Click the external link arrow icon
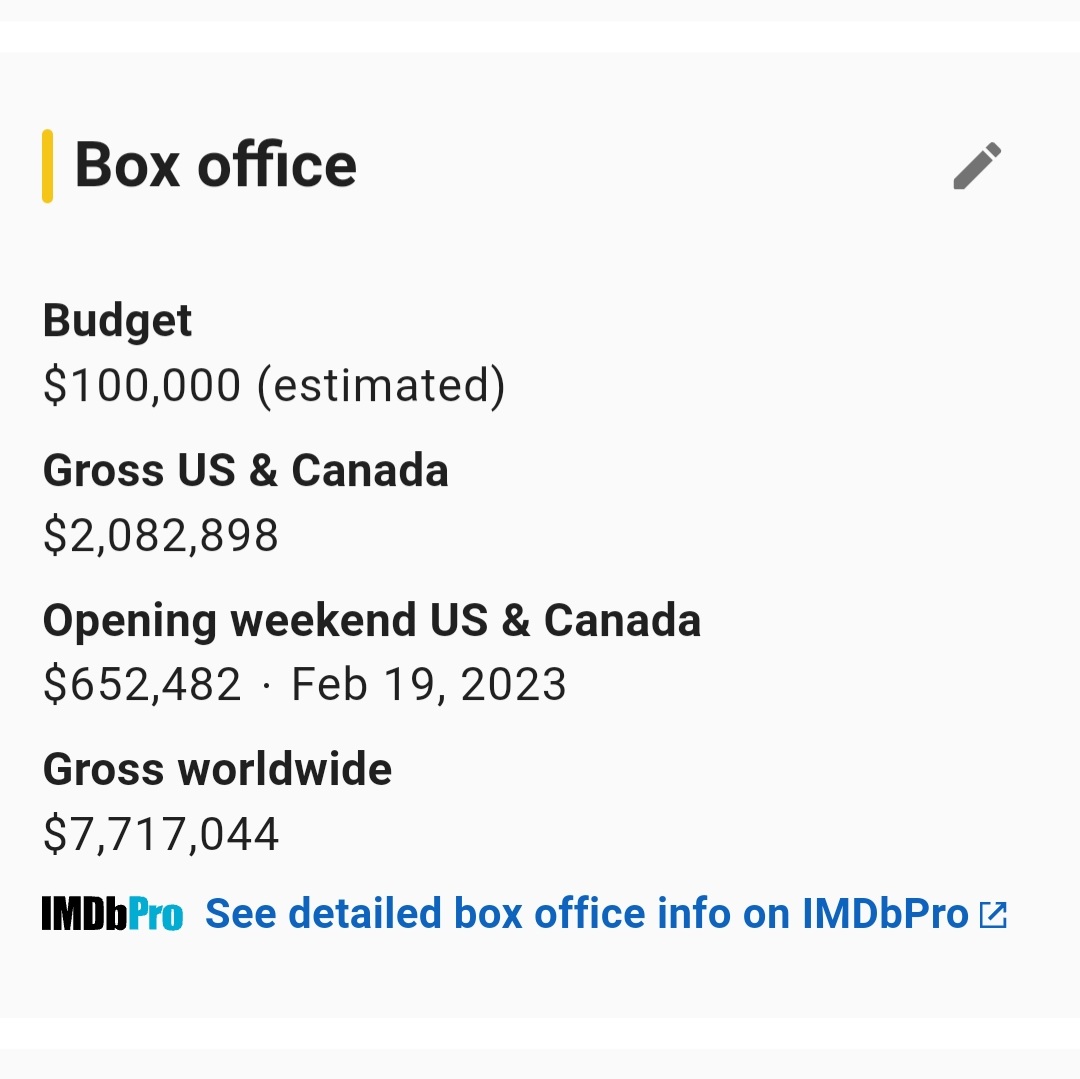The height and width of the screenshot is (1079, 1080). point(993,914)
